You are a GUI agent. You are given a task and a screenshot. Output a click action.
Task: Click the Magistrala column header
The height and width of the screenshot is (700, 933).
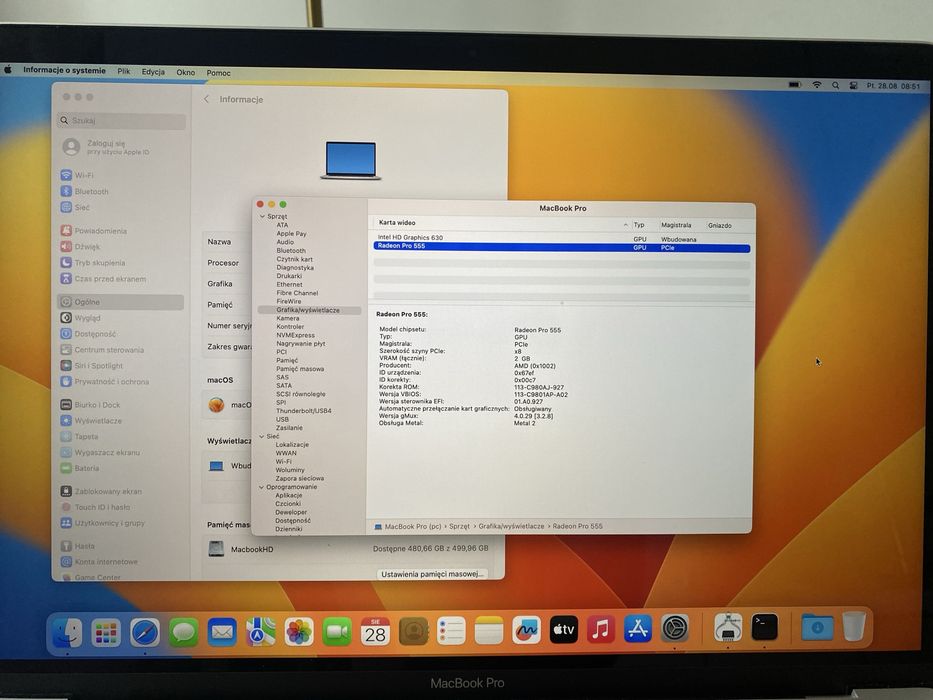[x=676, y=225]
